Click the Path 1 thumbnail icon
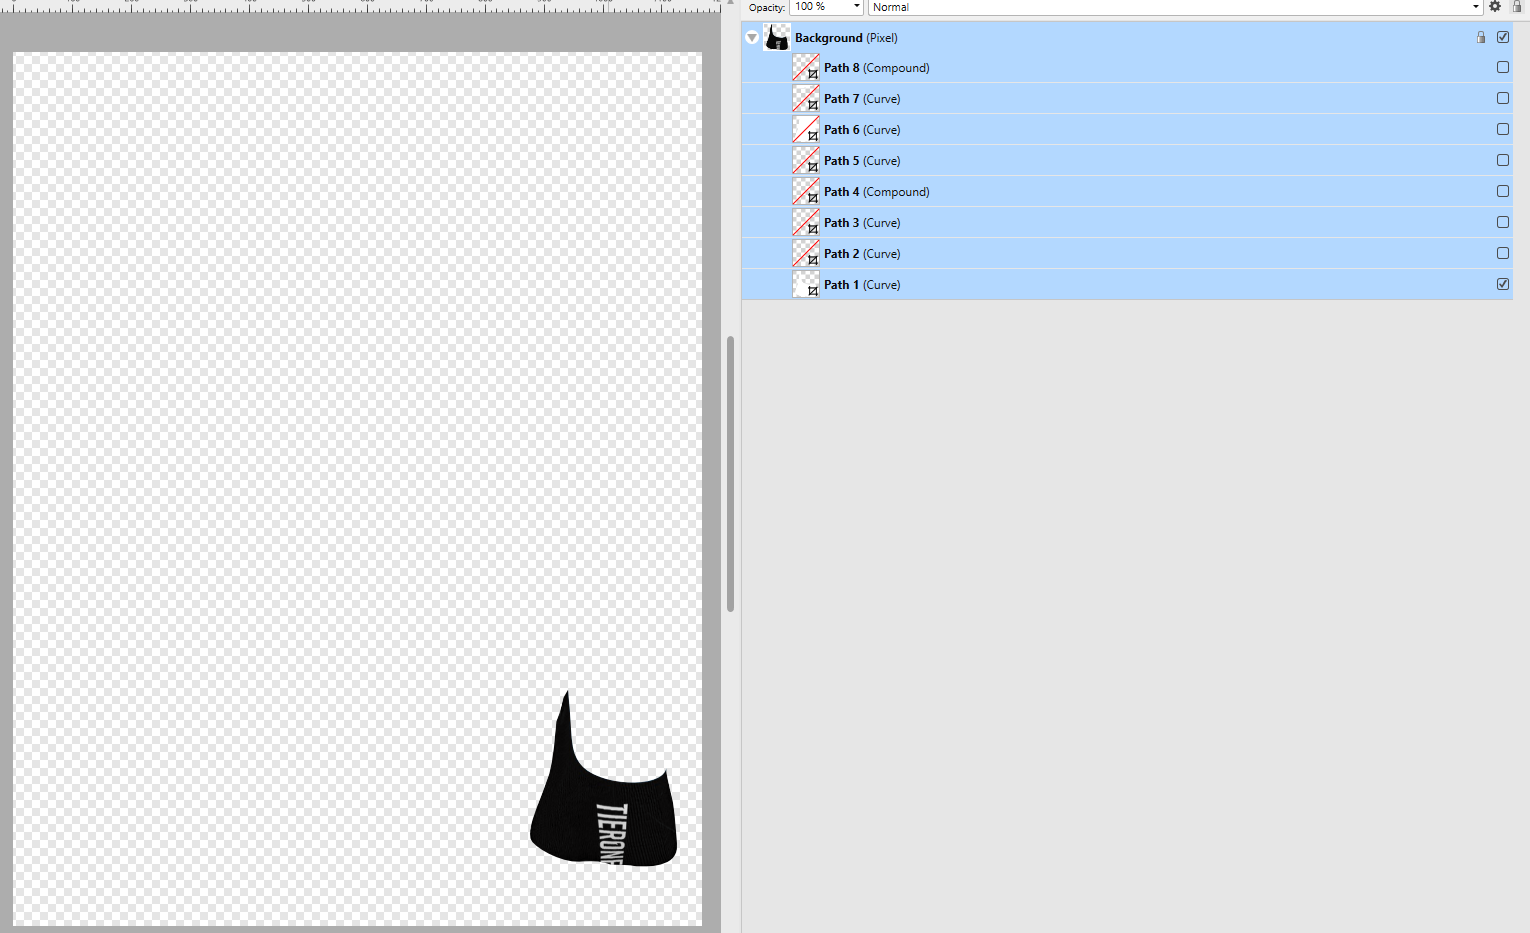The width and height of the screenshot is (1530, 933). pos(806,285)
